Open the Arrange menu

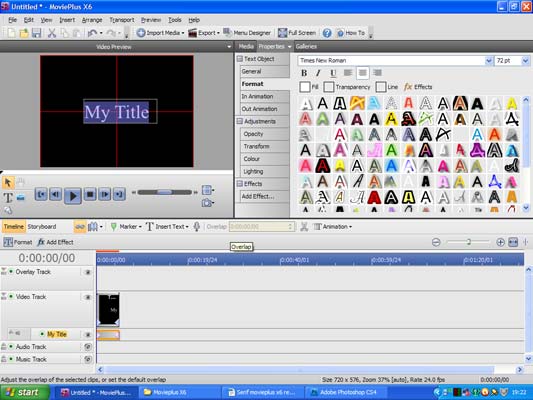92,20
